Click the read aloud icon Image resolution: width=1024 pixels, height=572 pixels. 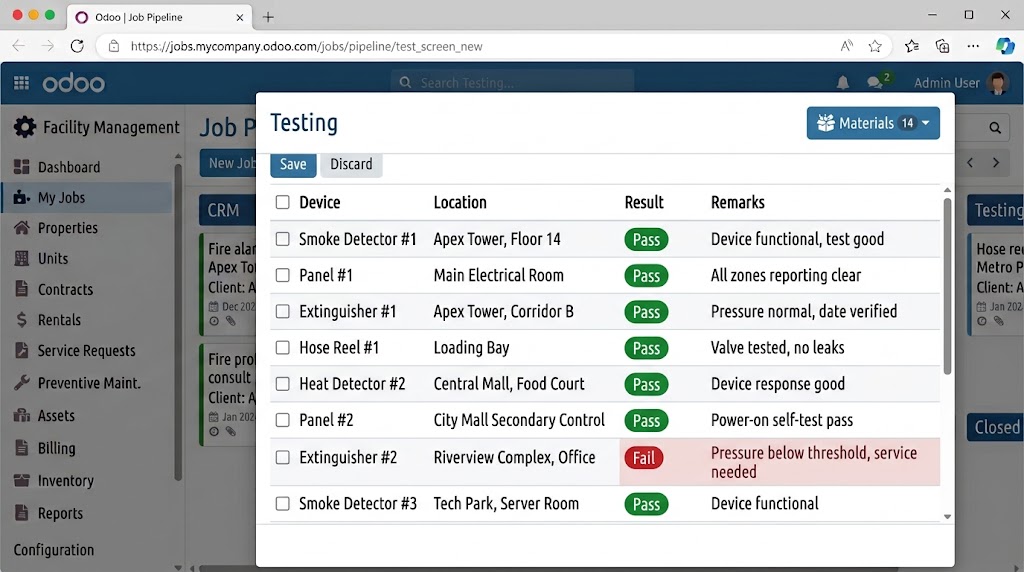click(846, 46)
